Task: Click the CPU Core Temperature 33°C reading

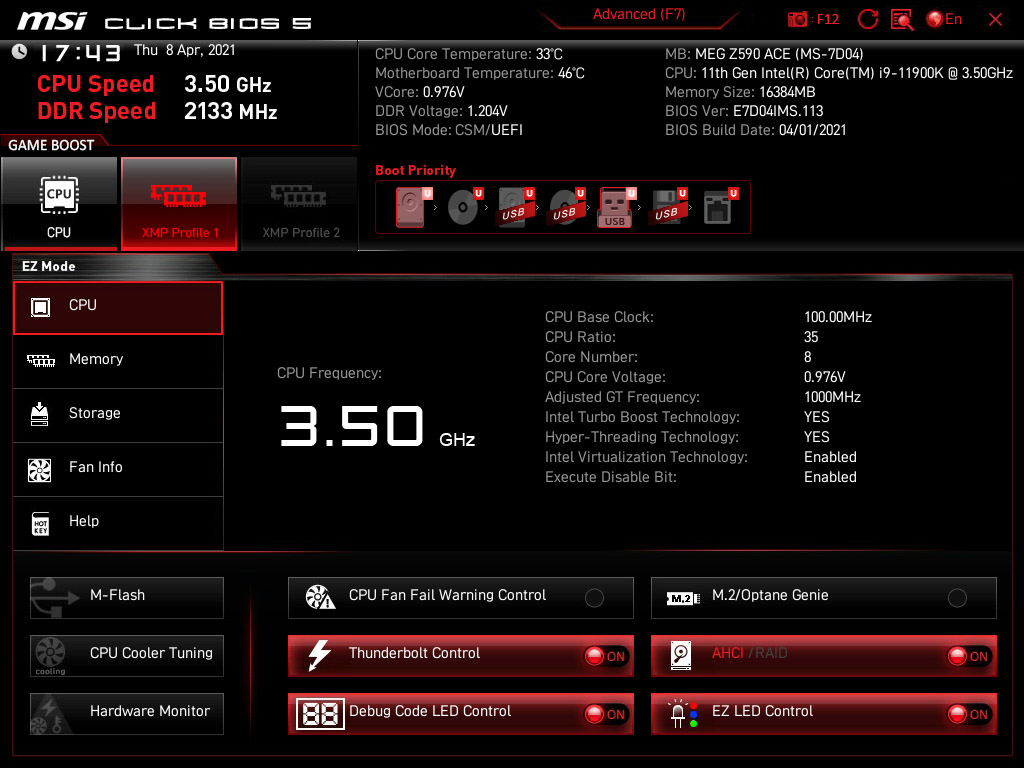Action: pyautogui.click(x=469, y=54)
